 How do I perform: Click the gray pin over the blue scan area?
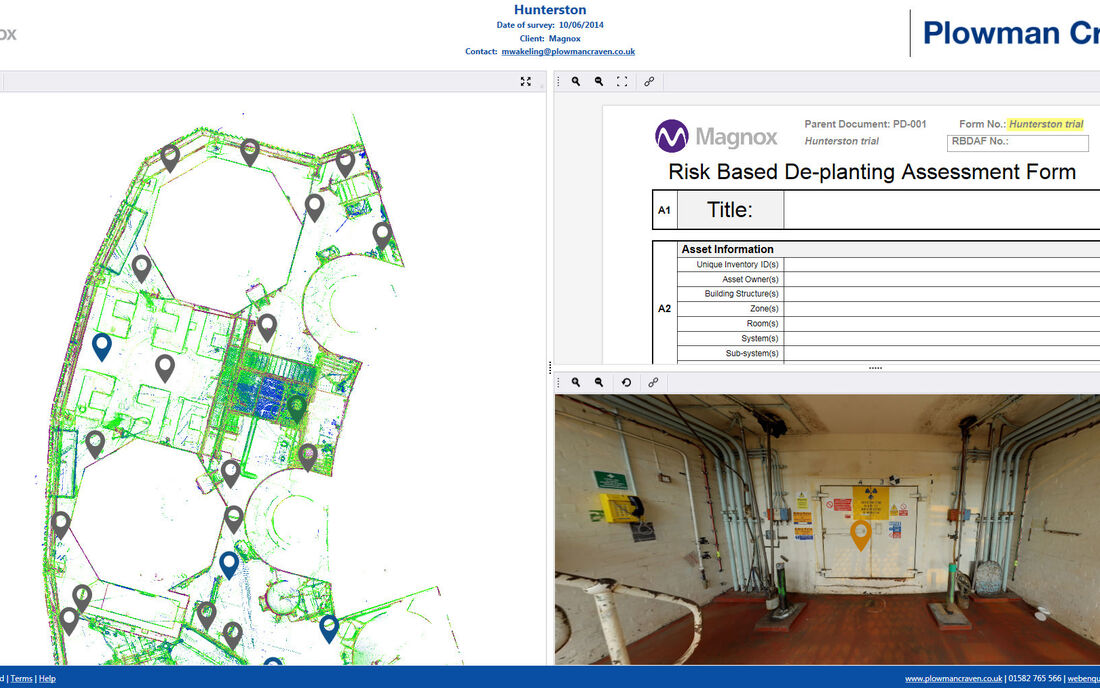point(297,406)
